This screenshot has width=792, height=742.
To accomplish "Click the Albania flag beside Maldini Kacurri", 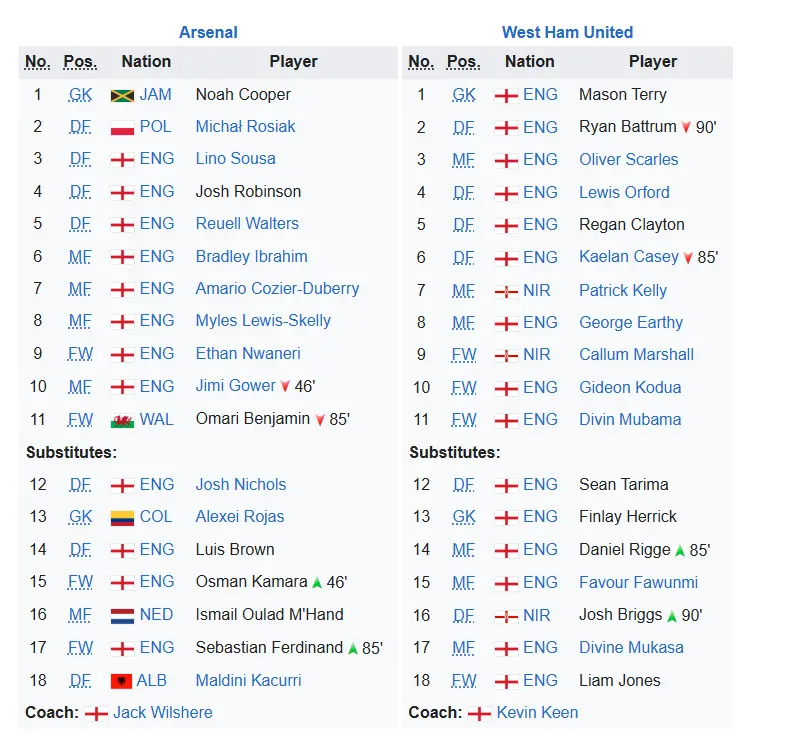I will pos(122,681).
